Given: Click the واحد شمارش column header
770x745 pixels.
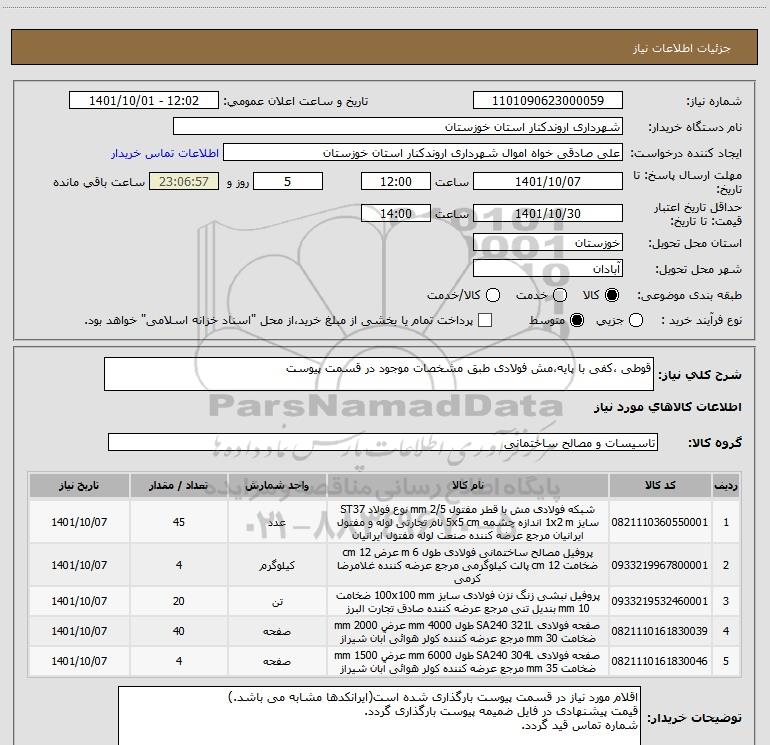Looking at the screenshot, I should (x=277, y=486).
